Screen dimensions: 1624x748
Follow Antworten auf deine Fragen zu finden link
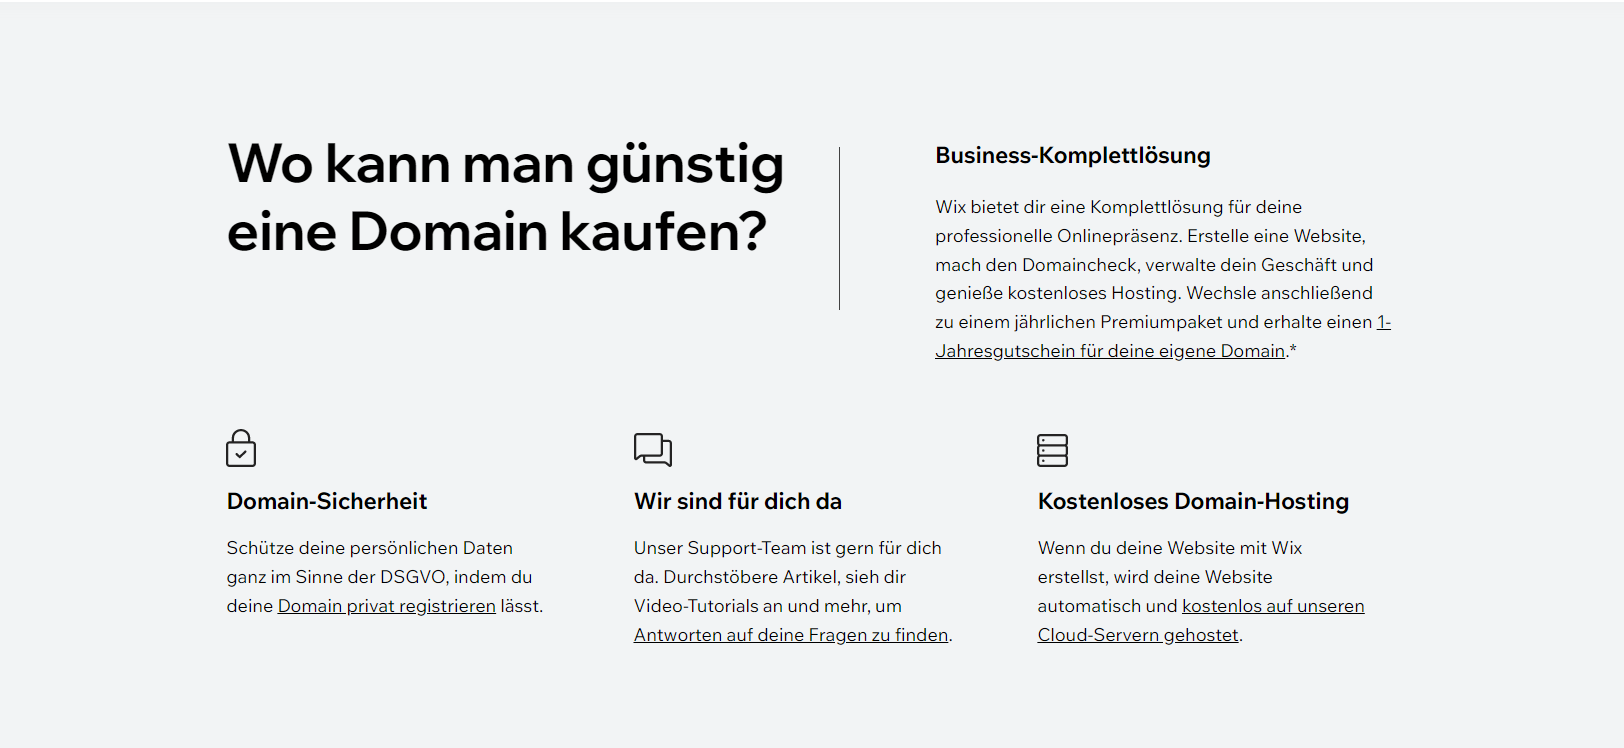791,635
